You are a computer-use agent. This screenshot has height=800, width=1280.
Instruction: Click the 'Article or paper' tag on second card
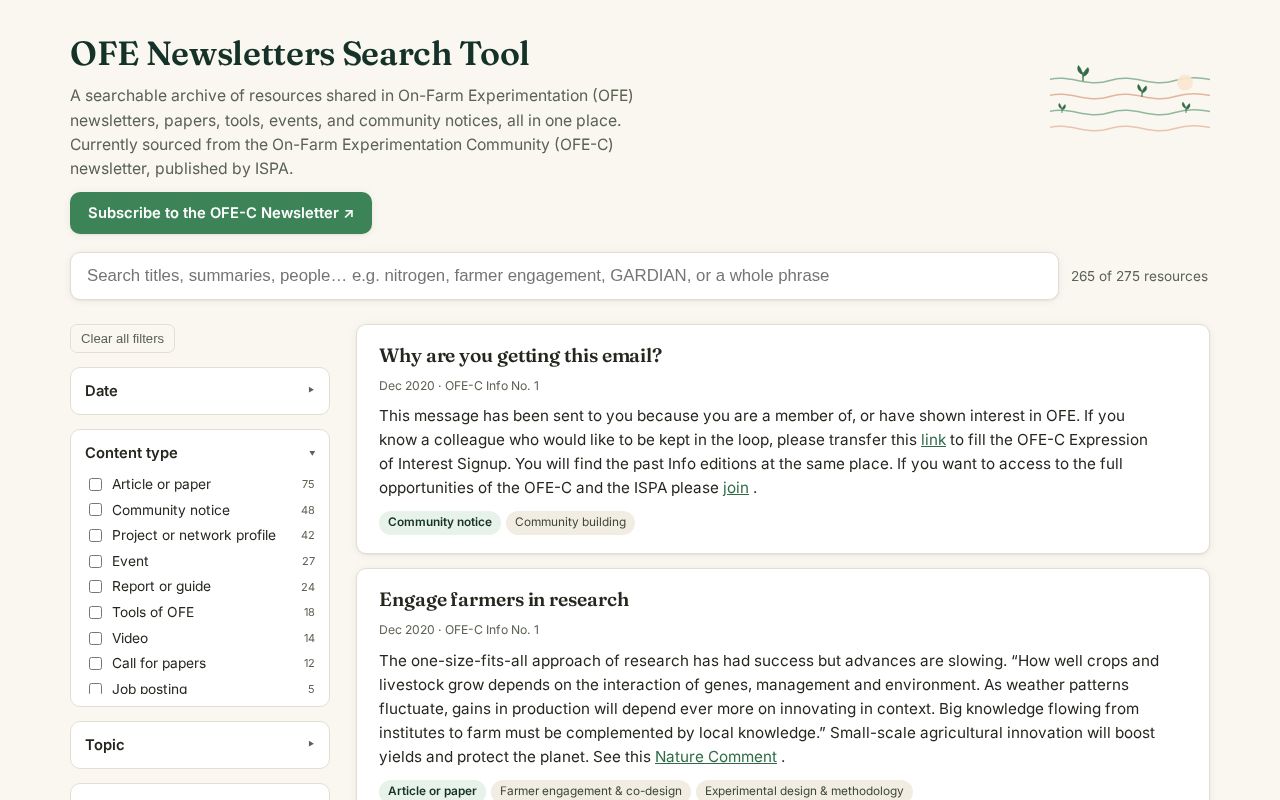point(432,791)
